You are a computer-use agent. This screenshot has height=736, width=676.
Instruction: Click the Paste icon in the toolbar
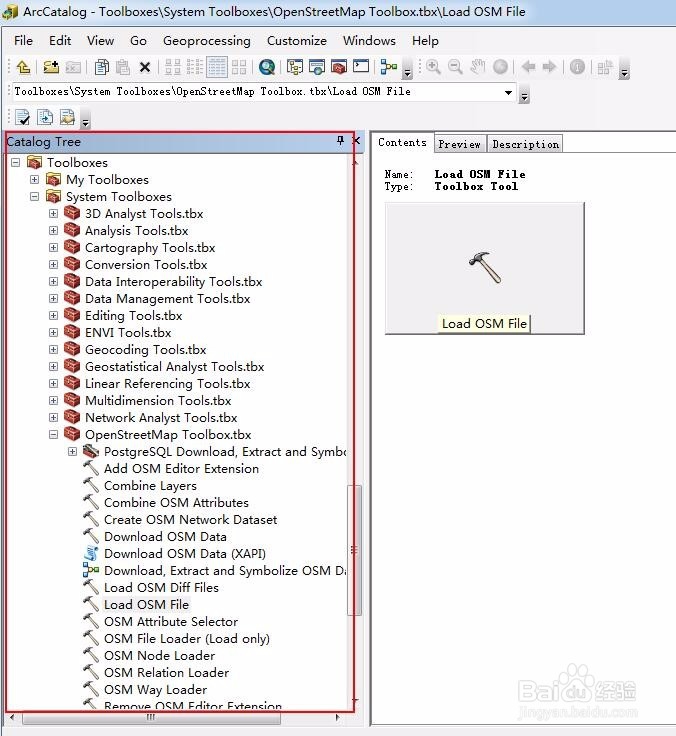point(123,67)
